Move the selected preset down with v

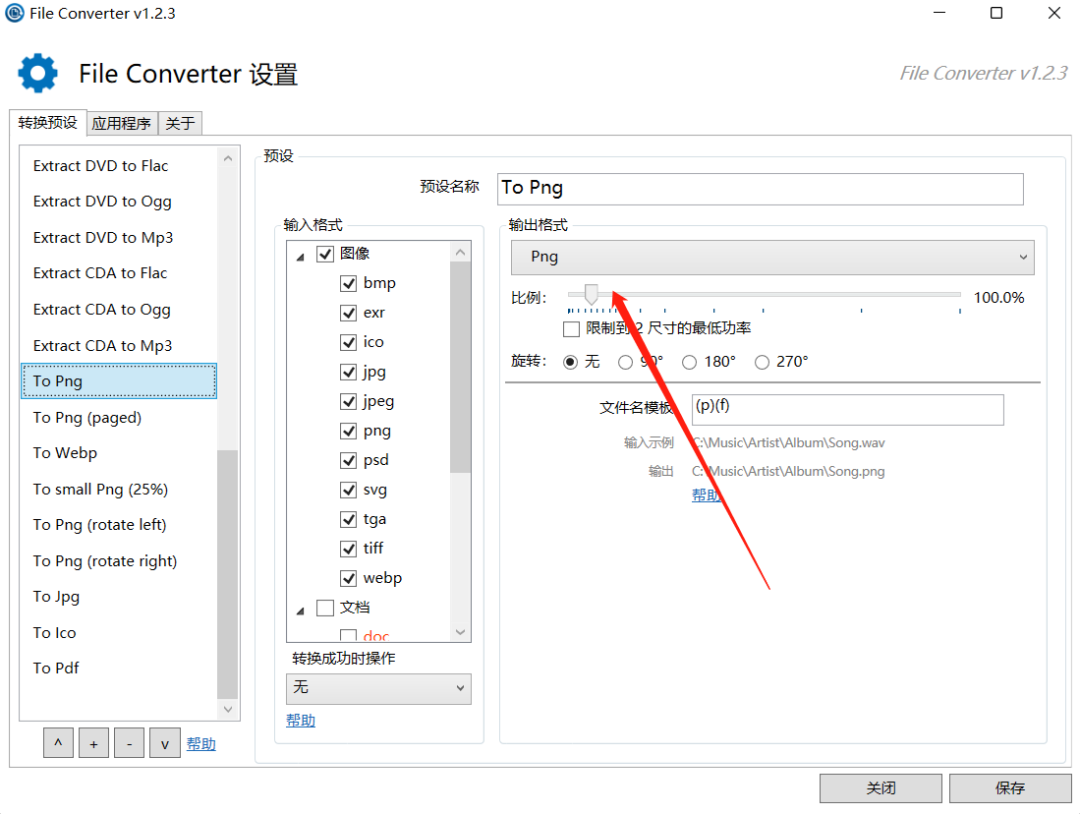[x=164, y=743]
